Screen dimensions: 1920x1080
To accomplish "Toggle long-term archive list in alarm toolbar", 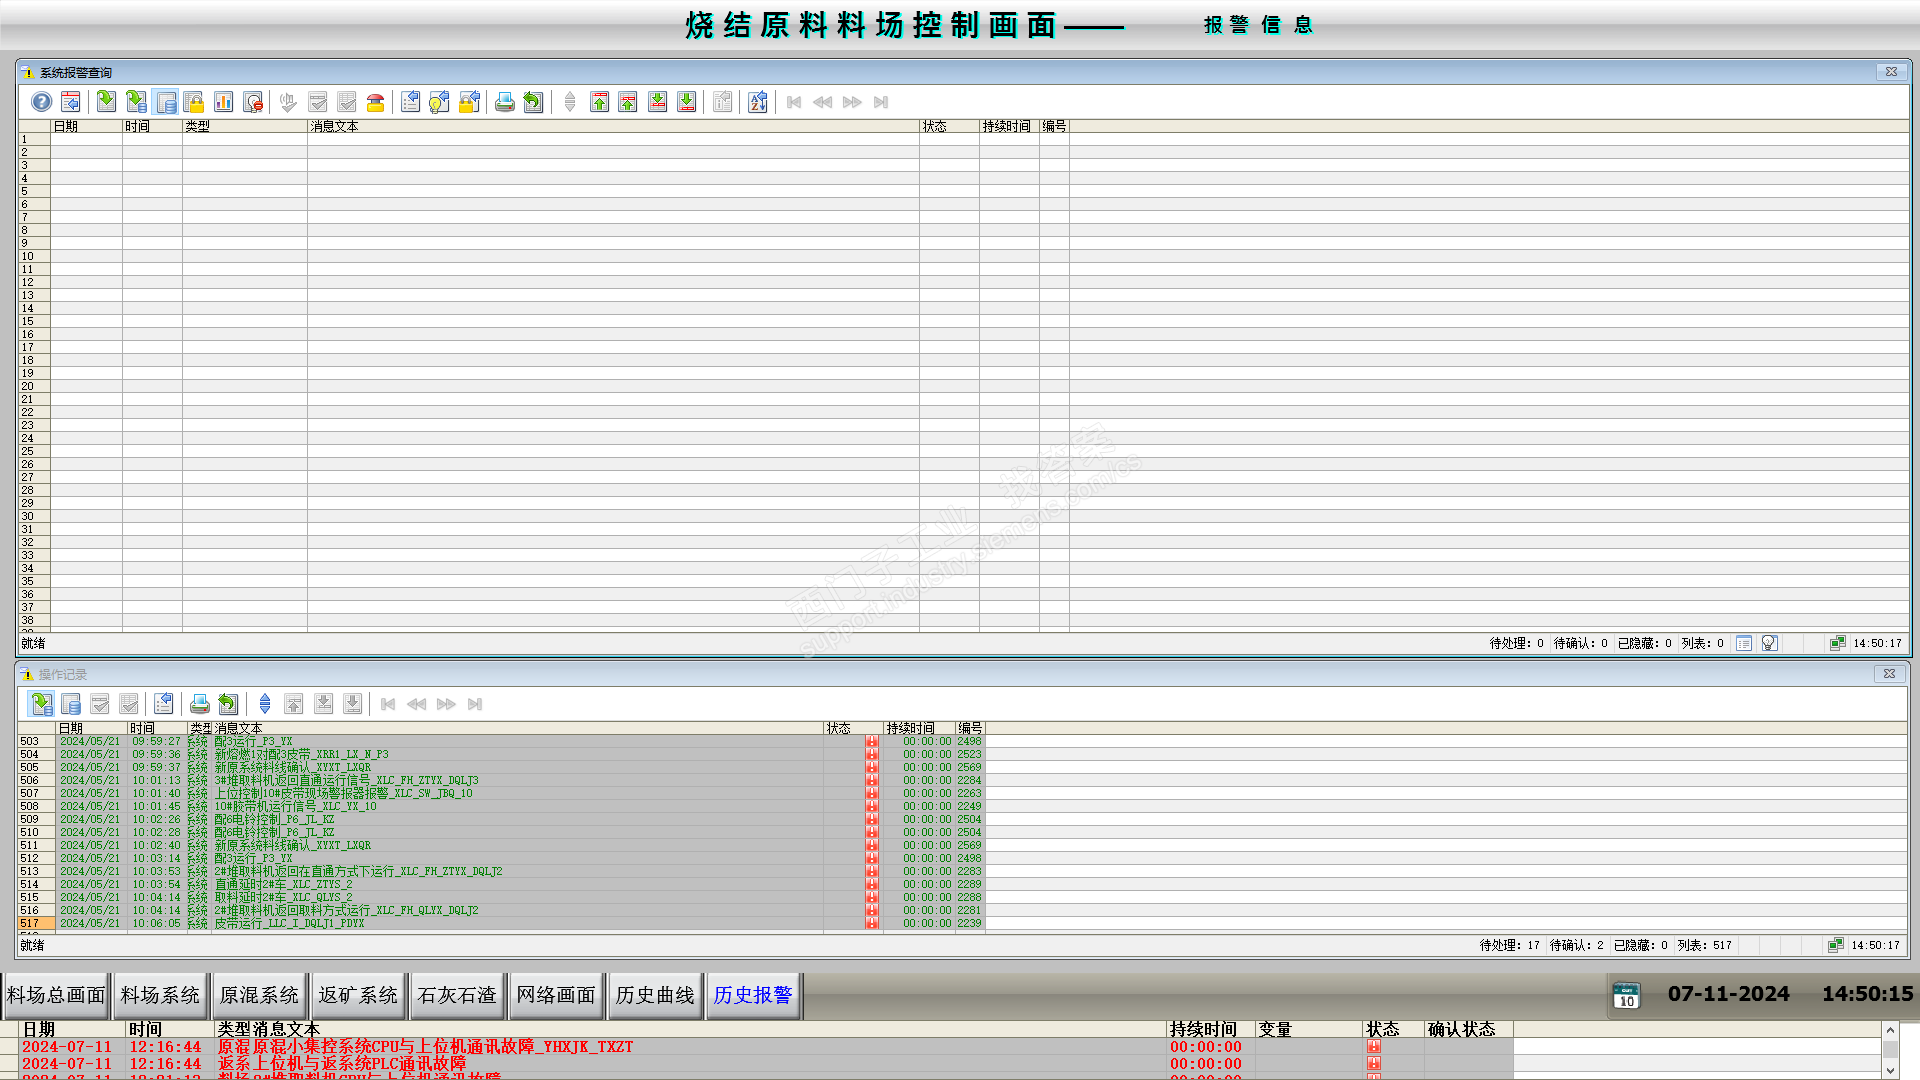I will point(166,102).
